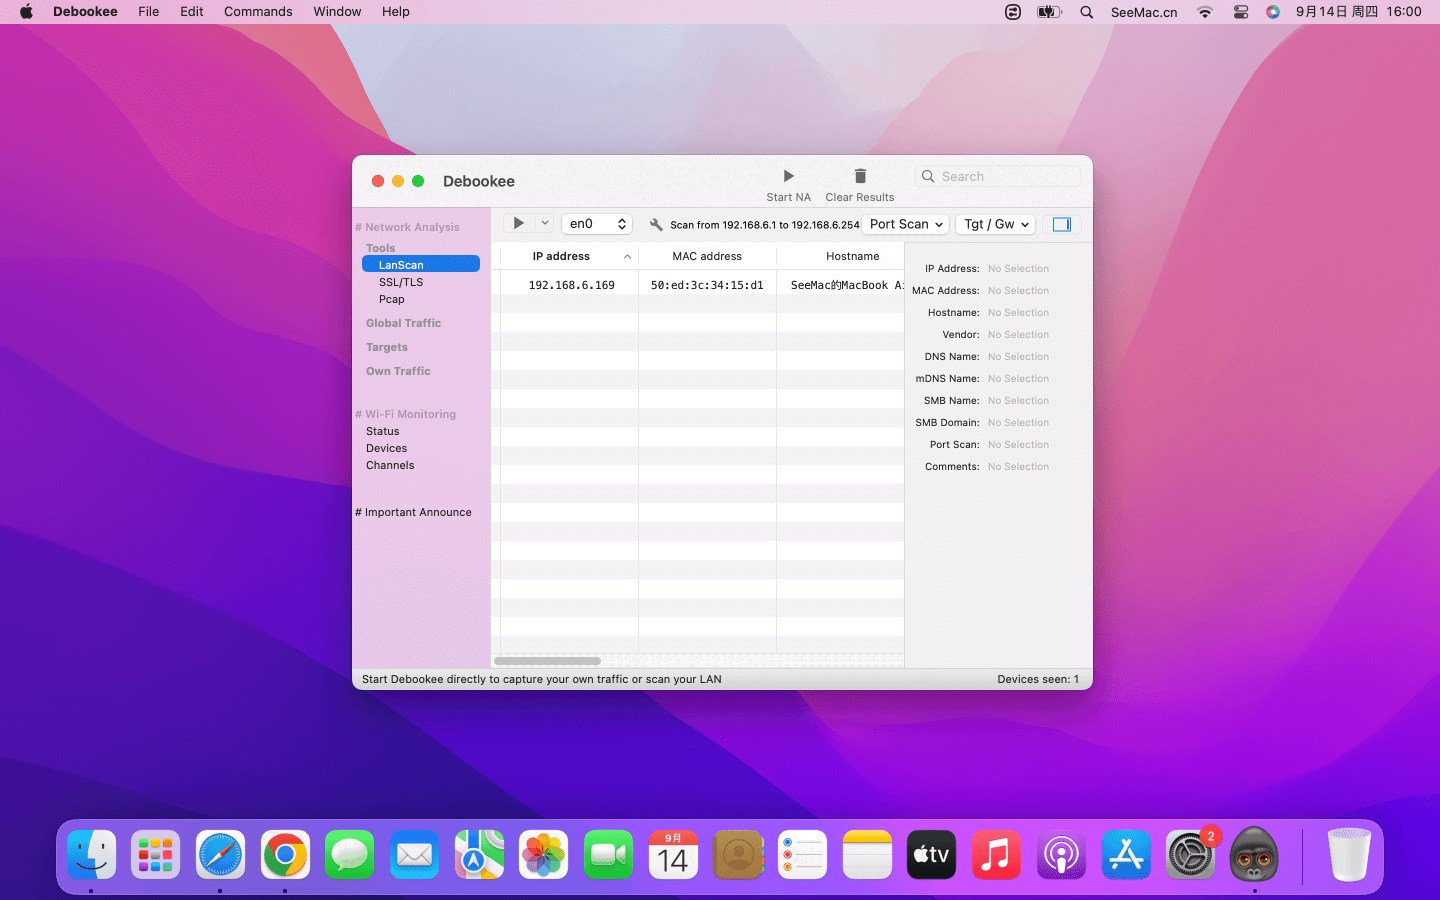Open the Window menu
The height and width of the screenshot is (900, 1440).
(x=337, y=12)
